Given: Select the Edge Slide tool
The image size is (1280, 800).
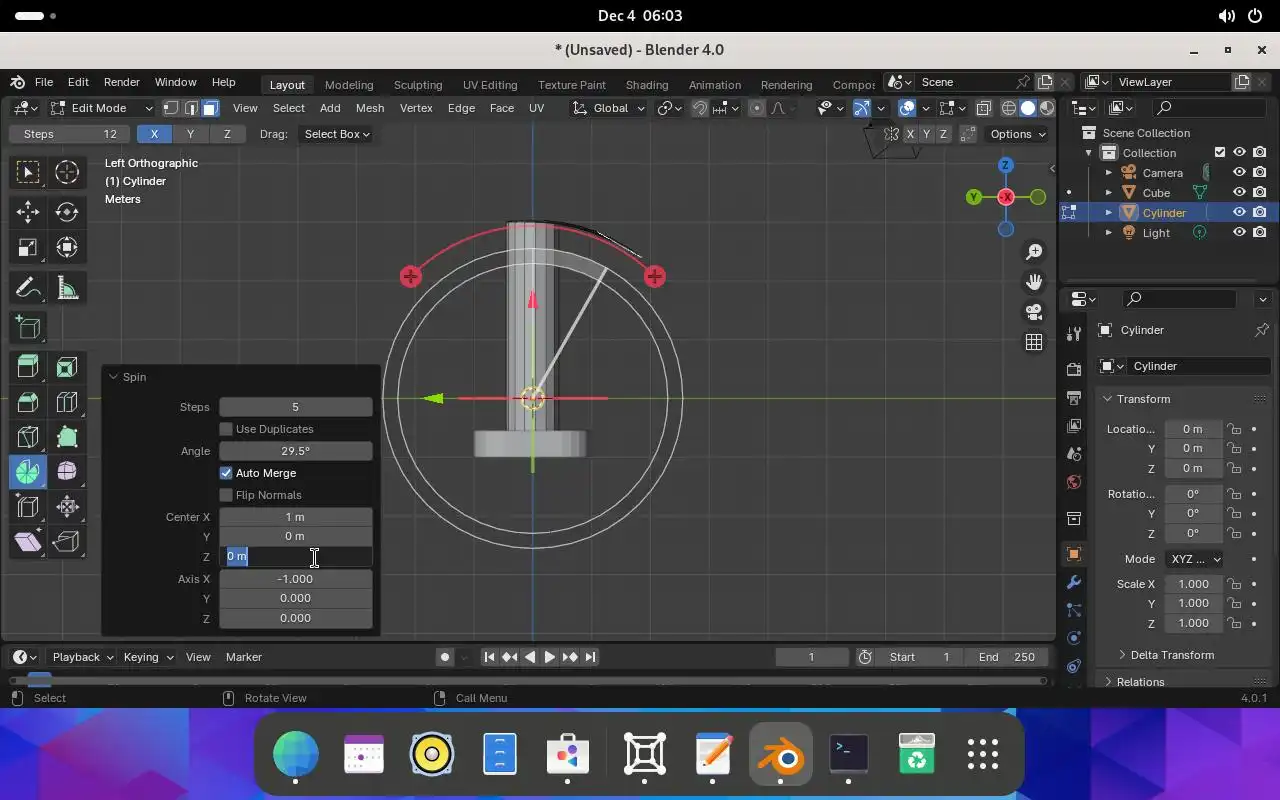Looking at the screenshot, I should [28, 507].
